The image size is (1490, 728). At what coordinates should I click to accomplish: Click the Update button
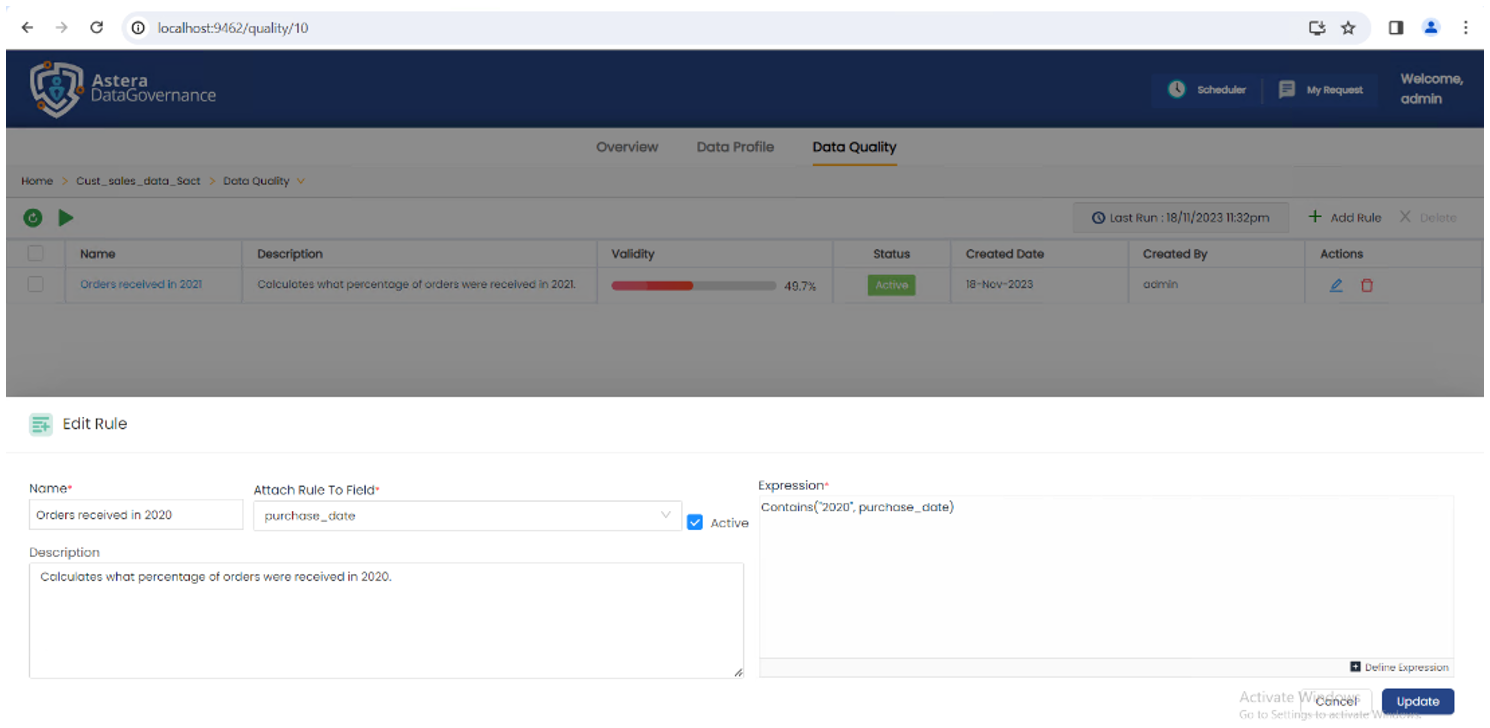pos(1417,701)
